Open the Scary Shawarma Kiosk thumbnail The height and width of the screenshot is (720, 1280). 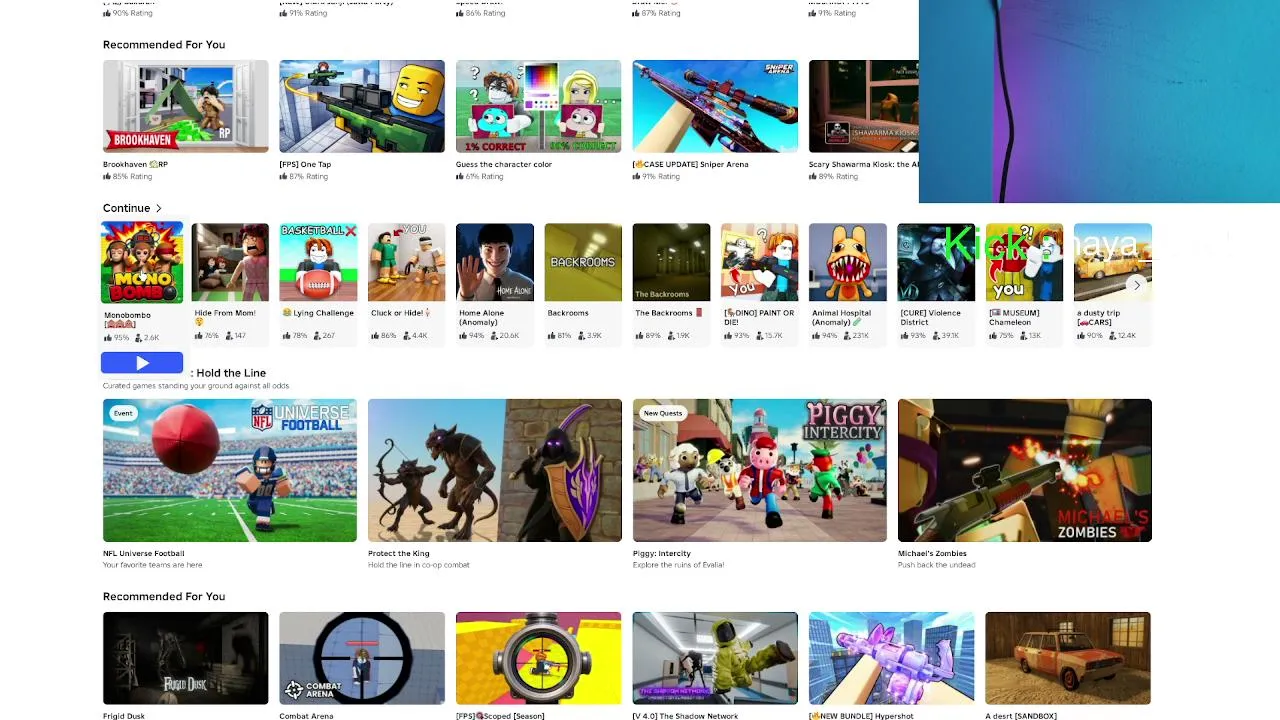864,106
